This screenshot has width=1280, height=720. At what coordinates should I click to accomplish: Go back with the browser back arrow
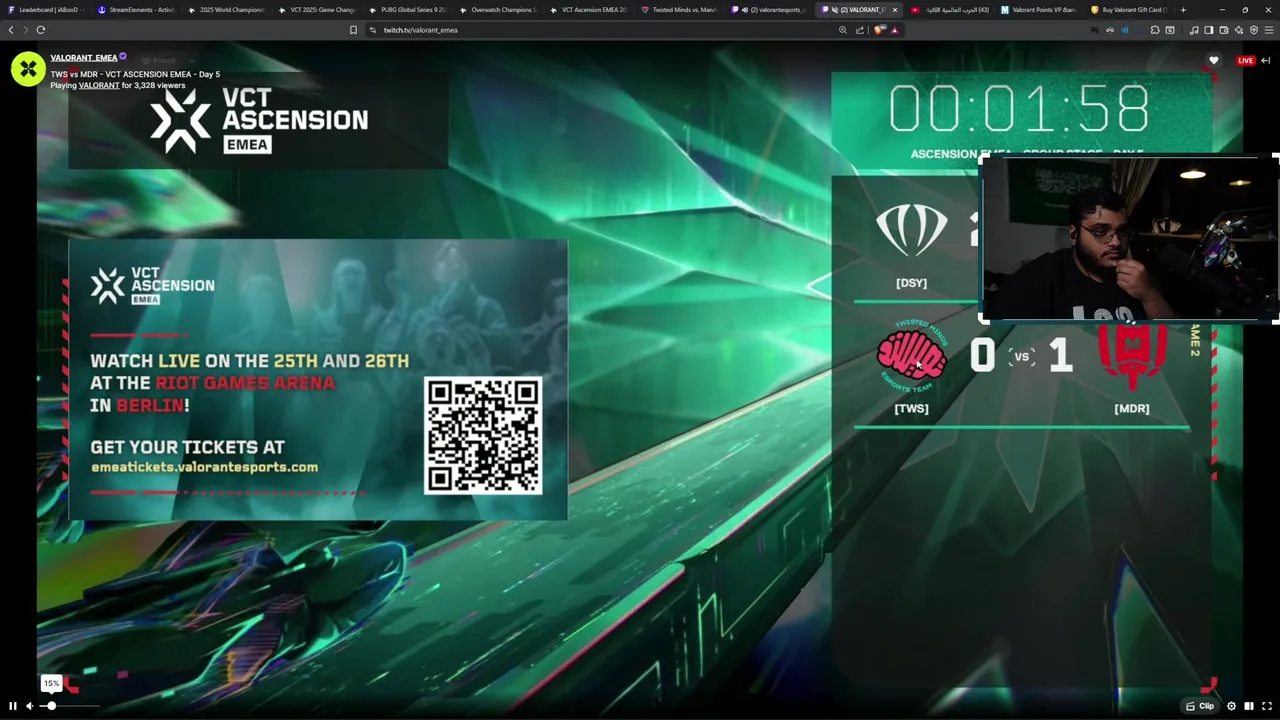[11, 30]
